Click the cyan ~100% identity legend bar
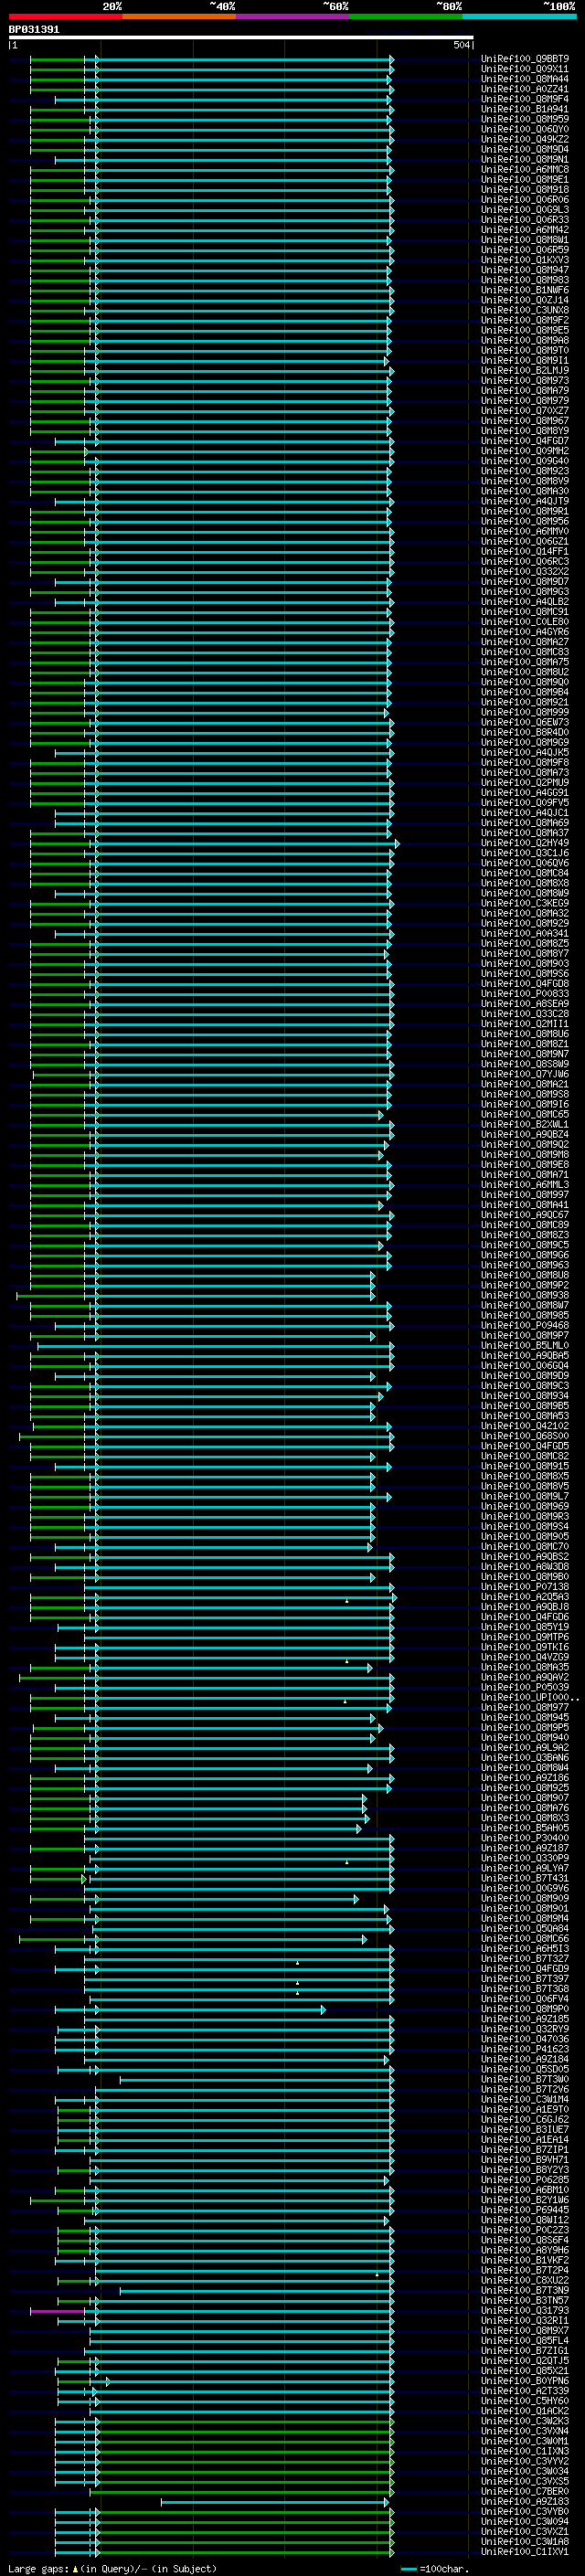Screen dimensions: 585x2576 coord(519,16)
